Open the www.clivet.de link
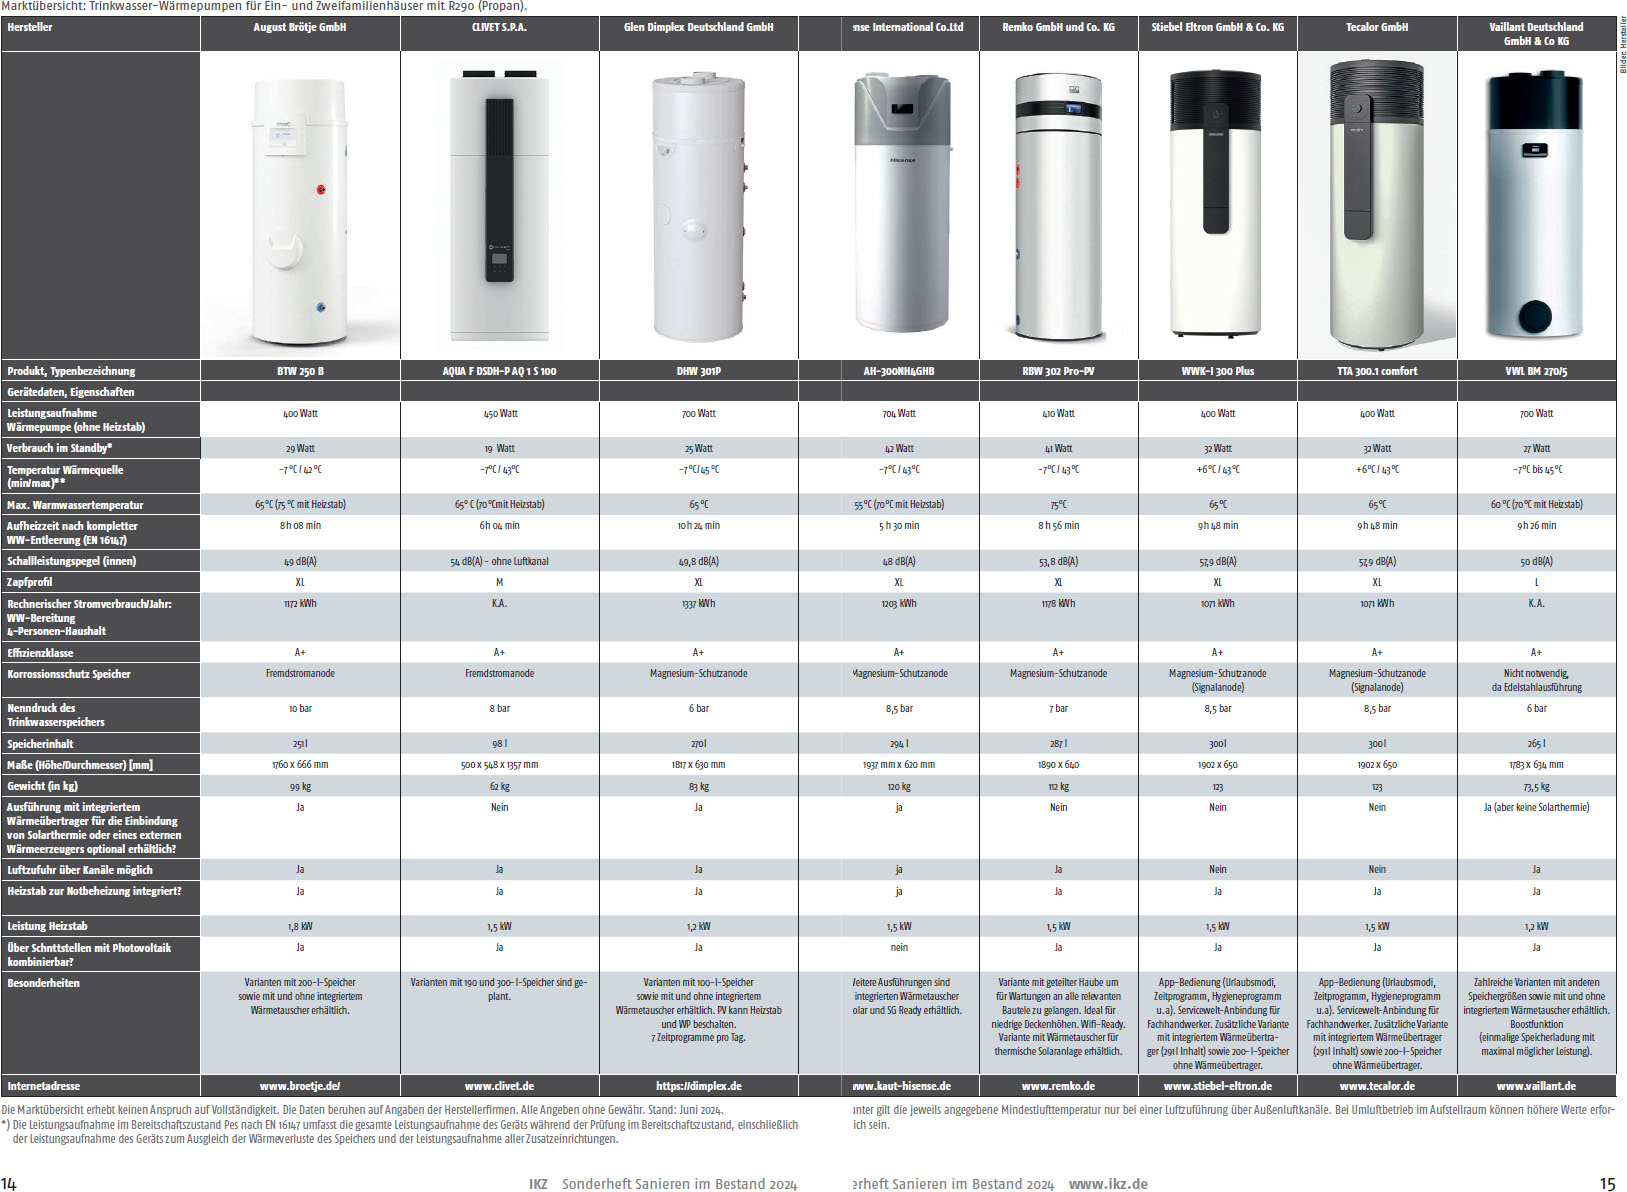The width and height of the screenshot is (1627, 1192). (499, 1086)
